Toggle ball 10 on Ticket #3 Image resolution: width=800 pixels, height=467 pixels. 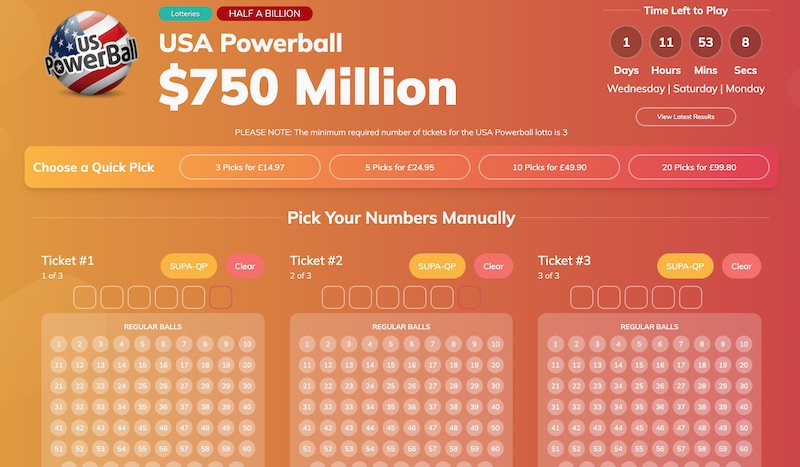(x=744, y=344)
